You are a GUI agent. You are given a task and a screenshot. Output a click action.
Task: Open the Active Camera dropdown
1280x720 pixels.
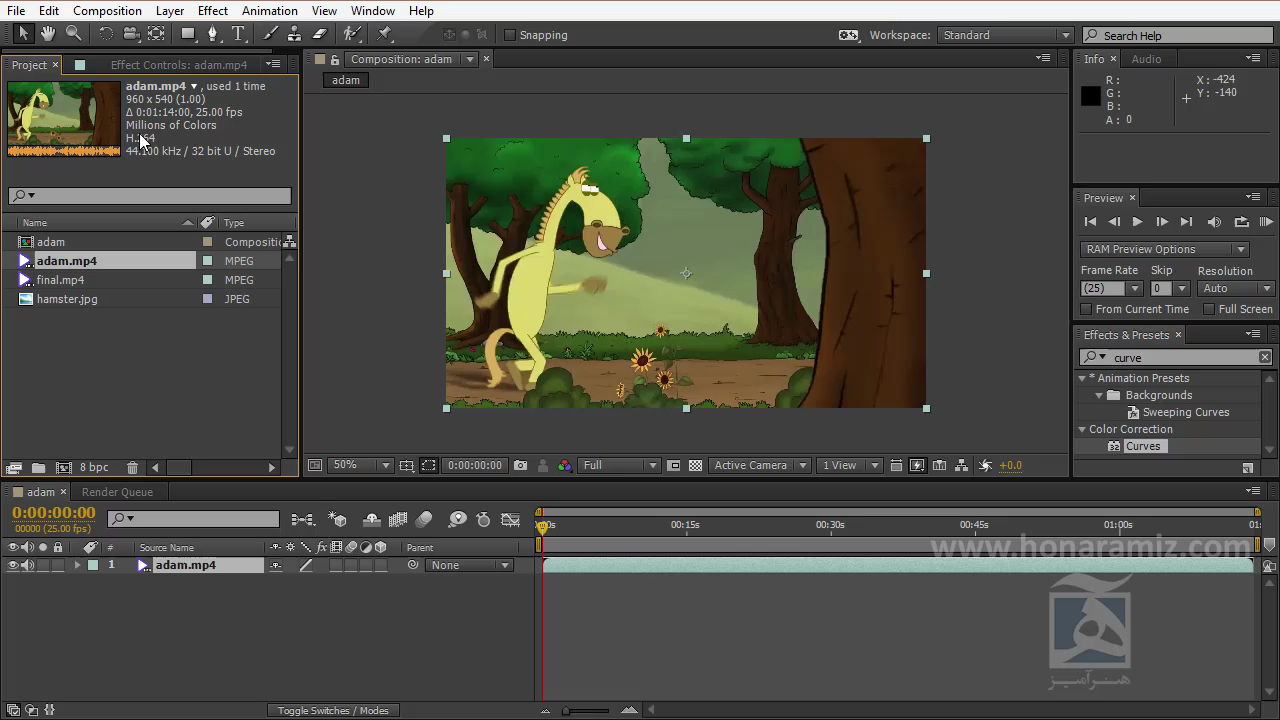760,465
